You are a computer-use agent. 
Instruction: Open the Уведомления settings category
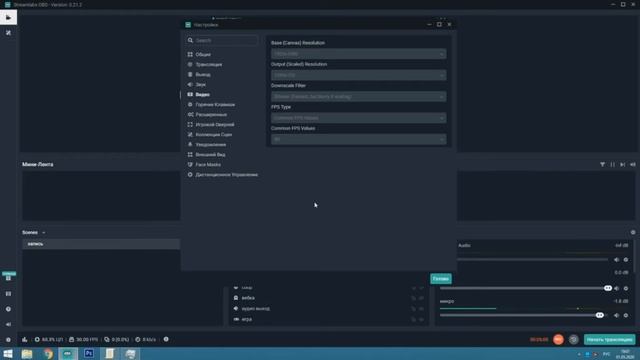211,144
